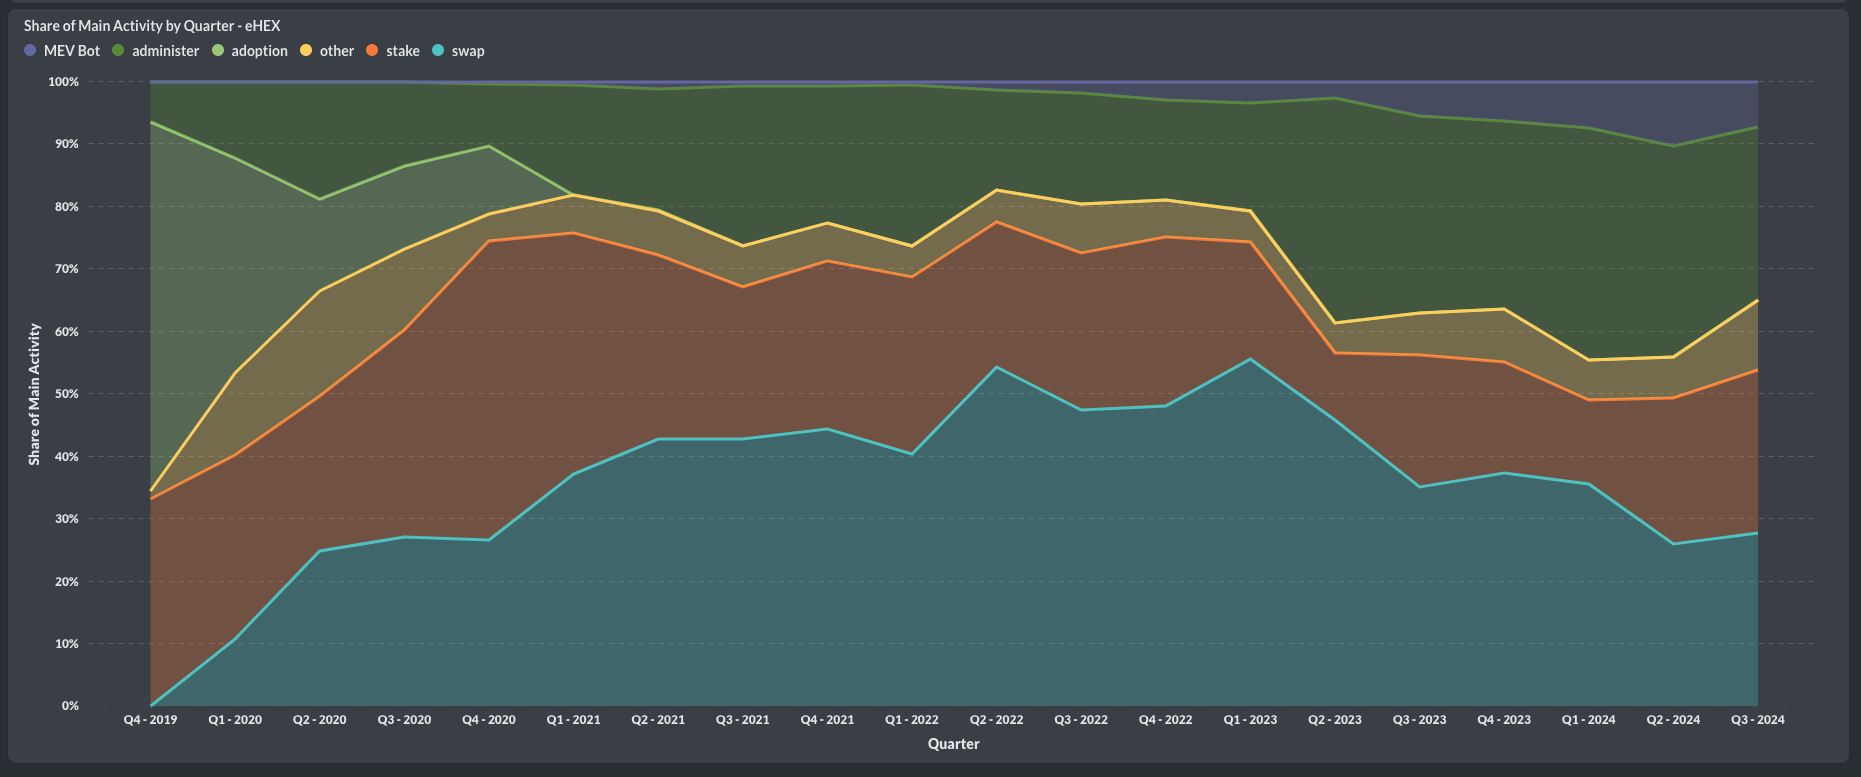Click the adoption line point at Q4 - 2020
The height and width of the screenshot is (777, 1861).
point(489,146)
